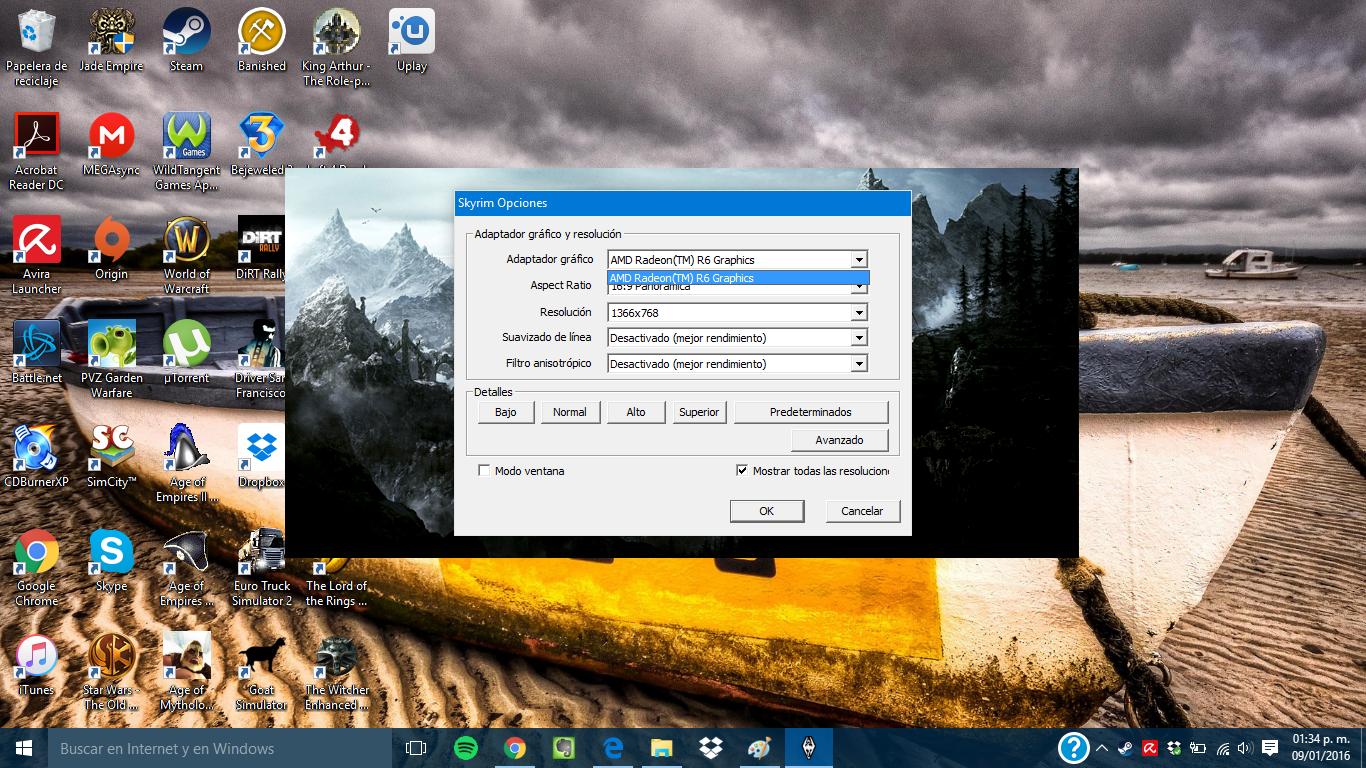Enable the Modo ventana checkbox
The height and width of the screenshot is (768, 1366).
484,471
